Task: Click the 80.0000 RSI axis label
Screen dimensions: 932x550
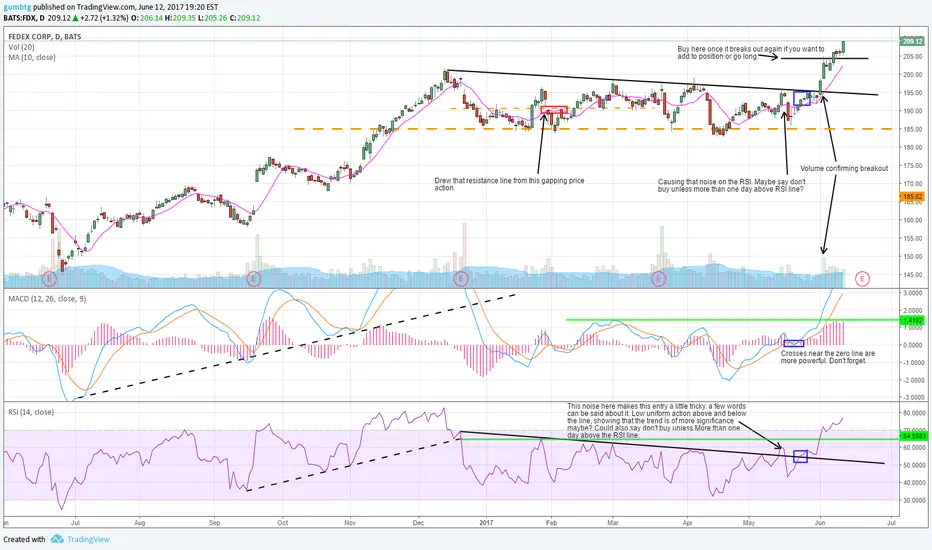Action: pyautogui.click(x=913, y=413)
